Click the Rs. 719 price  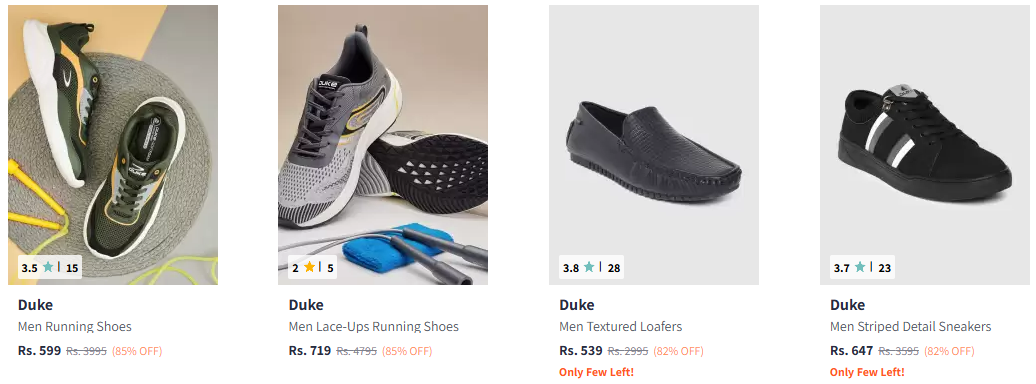310,351
